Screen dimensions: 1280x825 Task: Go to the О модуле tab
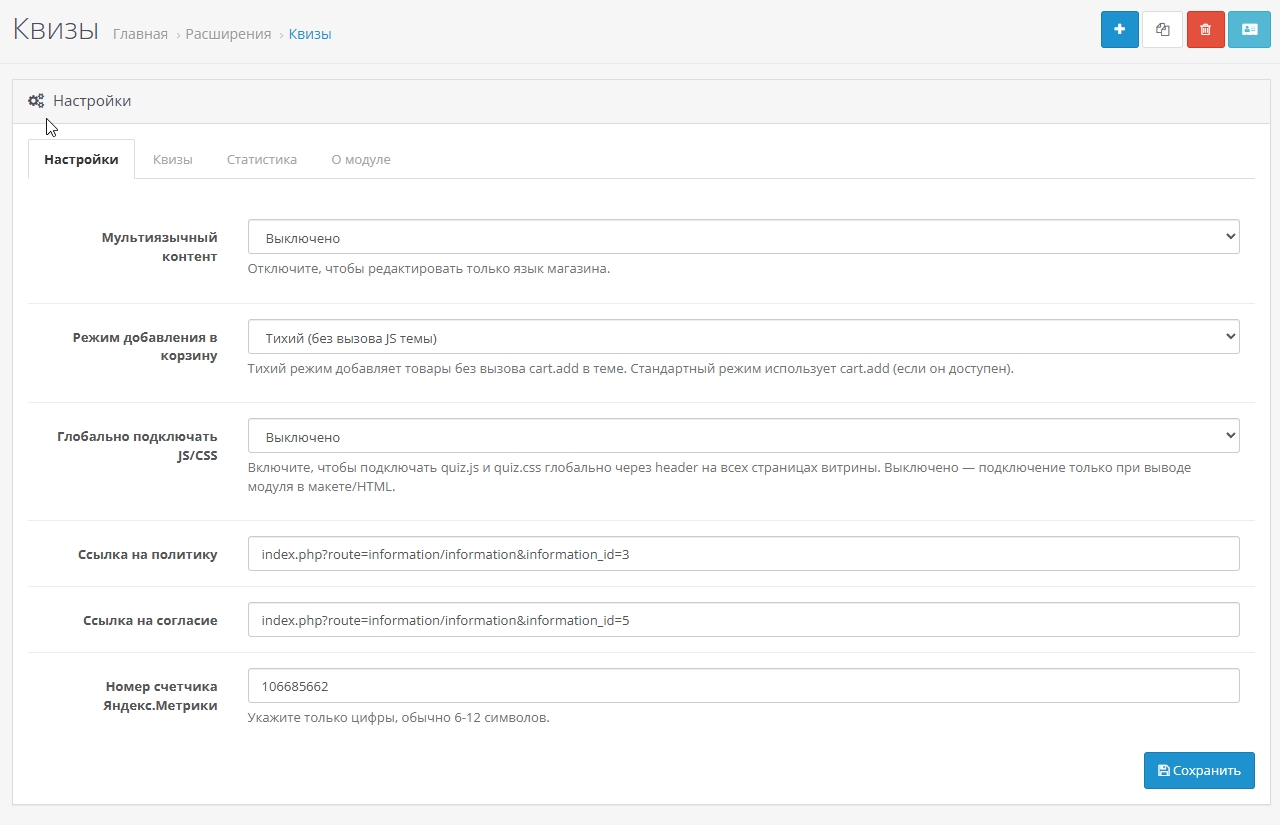360,160
